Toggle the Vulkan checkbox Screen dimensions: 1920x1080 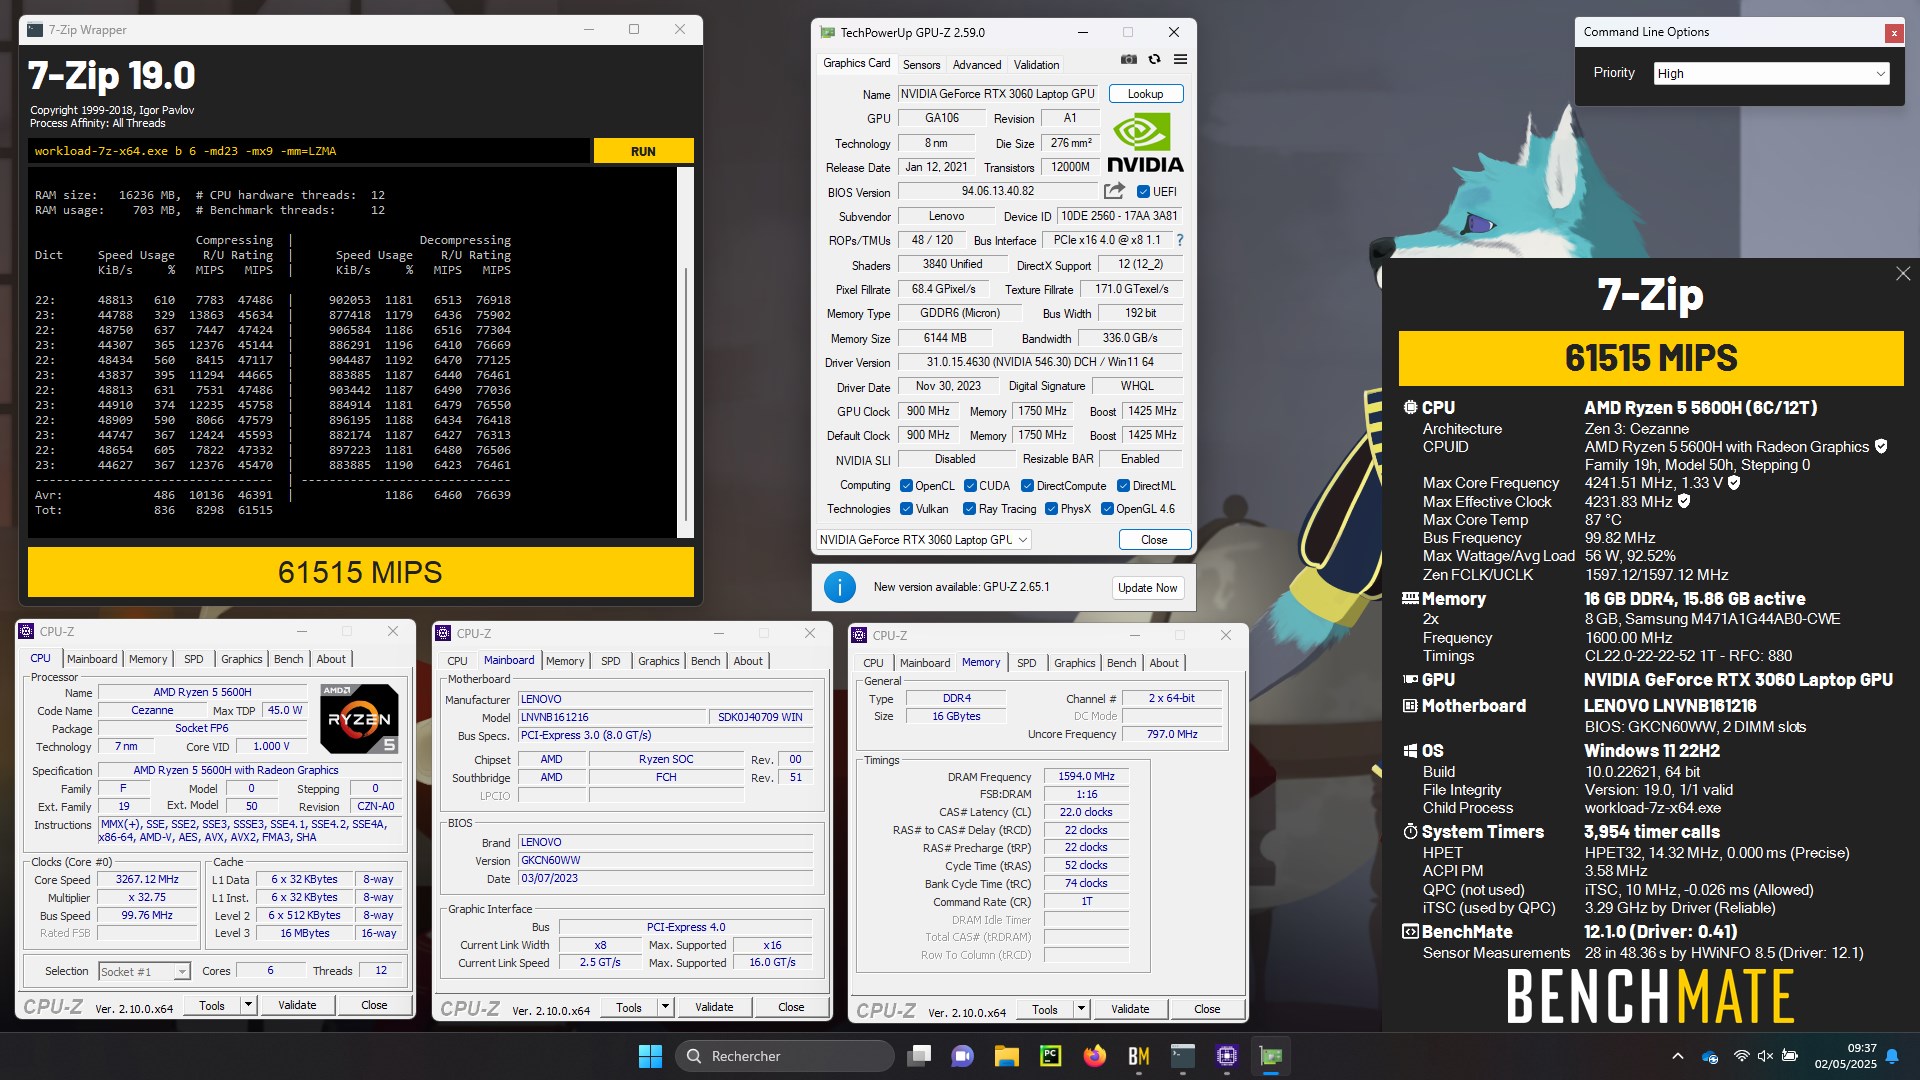point(906,509)
